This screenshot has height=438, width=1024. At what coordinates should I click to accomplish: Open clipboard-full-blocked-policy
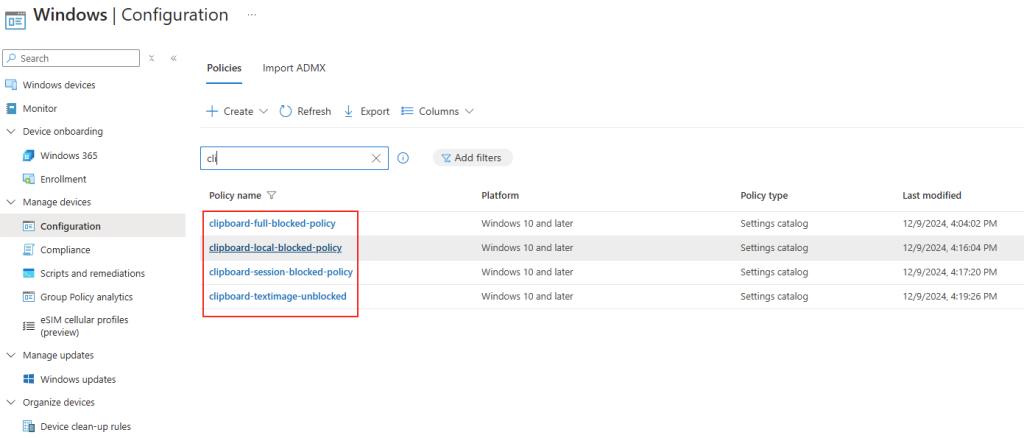pyautogui.click(x=272, y=223)
